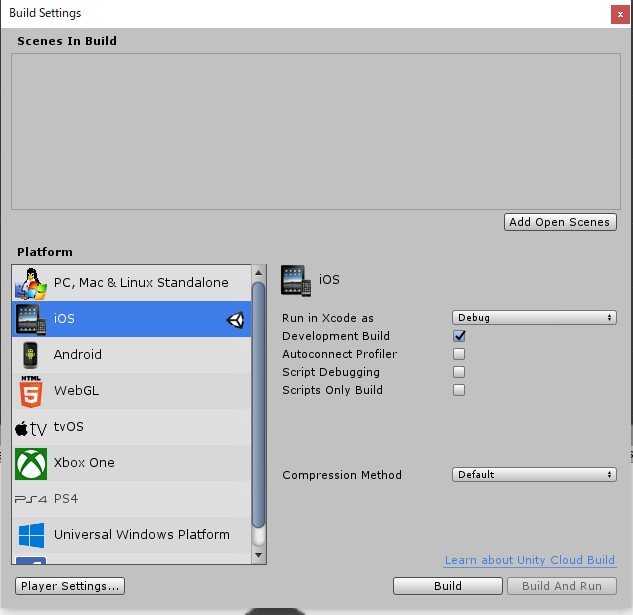Viewport: 633px width, 615px height.
Task: Click the Build And Run button
Action: (x=562, y=586)
